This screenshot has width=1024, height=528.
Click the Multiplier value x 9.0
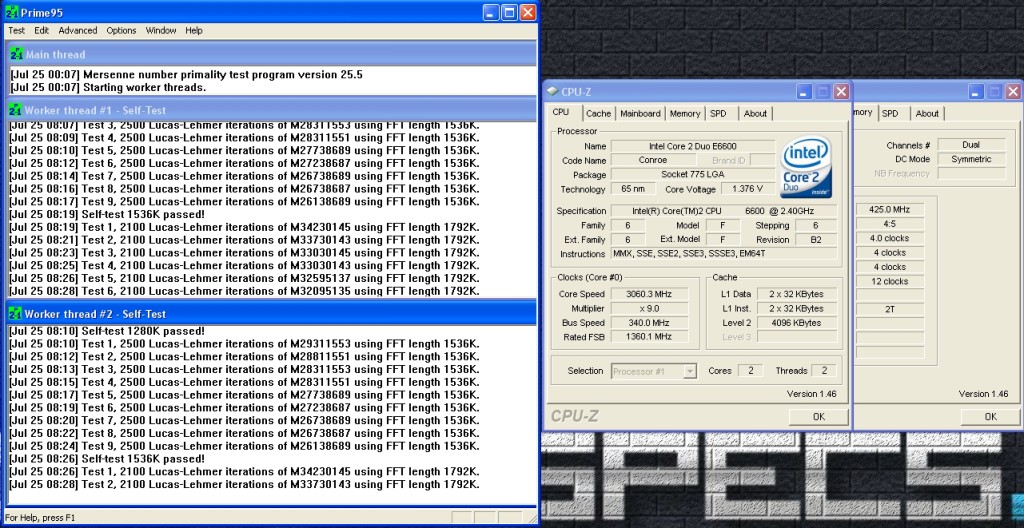(x=649, y=308)
